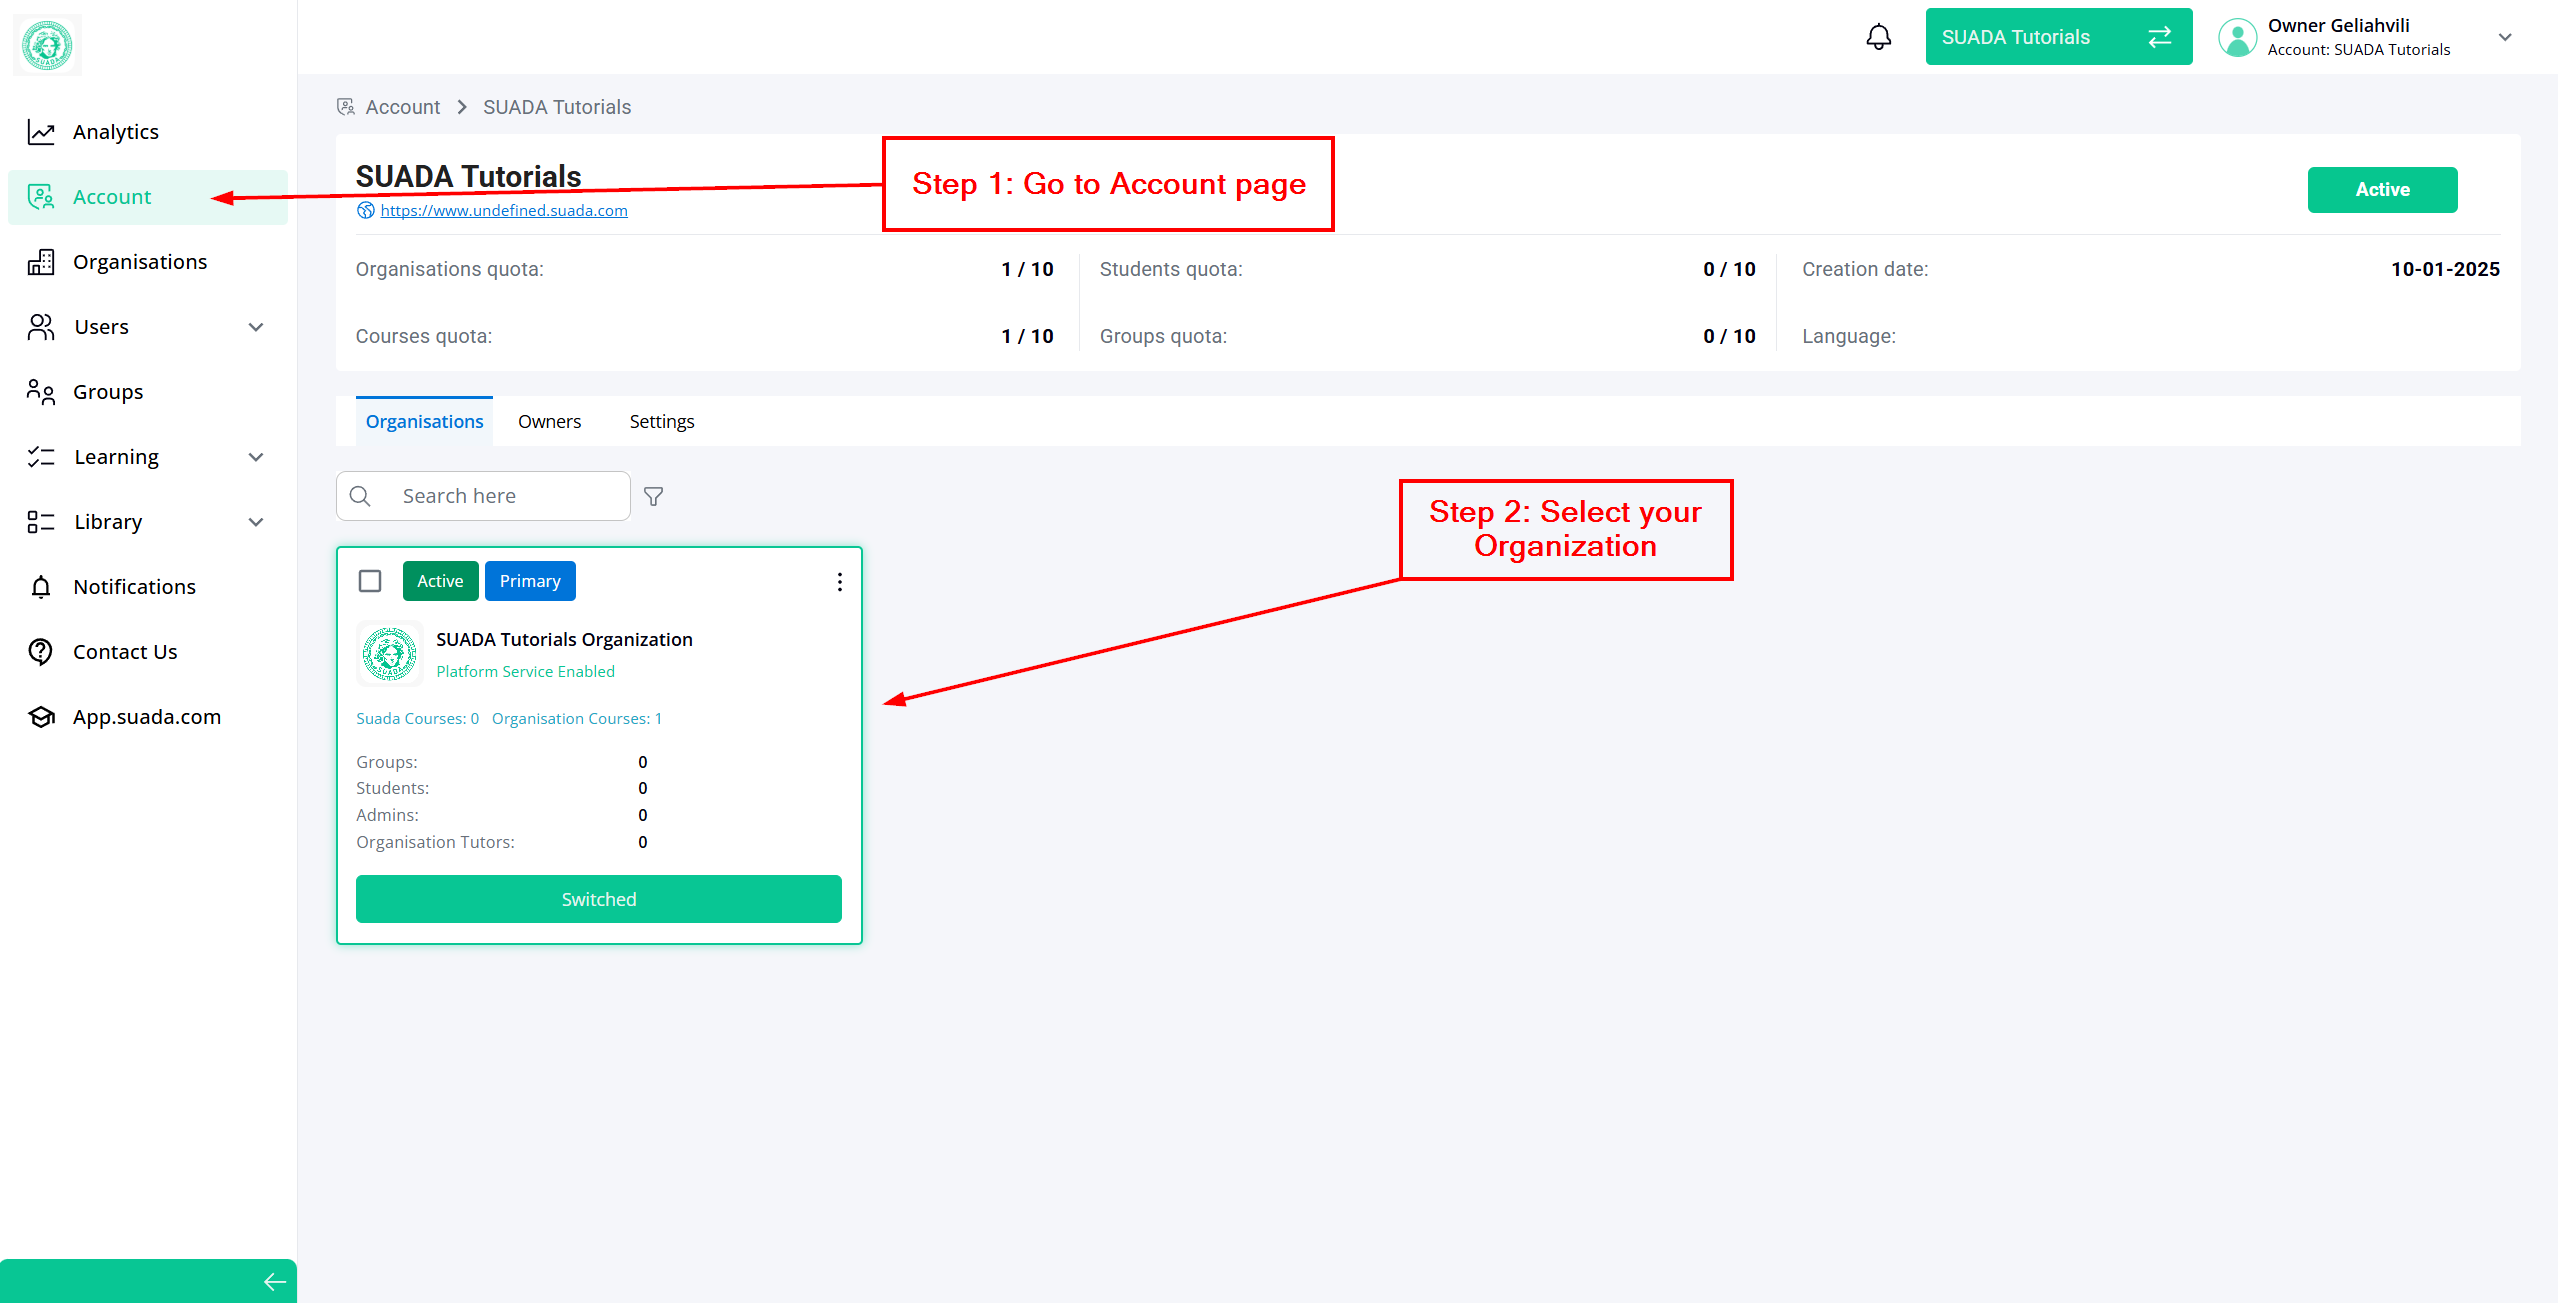Viewport: 2558px width, 1303px height.
Task: Expand the Learning sidebar submenu
Action: coord(256,457)
